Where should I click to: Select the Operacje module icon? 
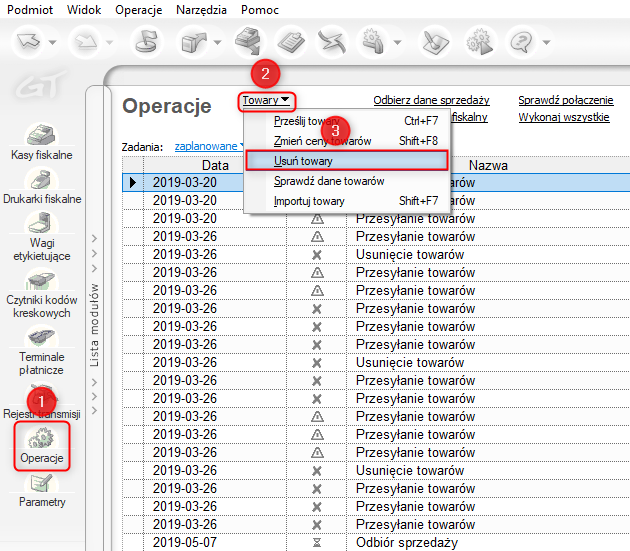(x=42, y=440)
